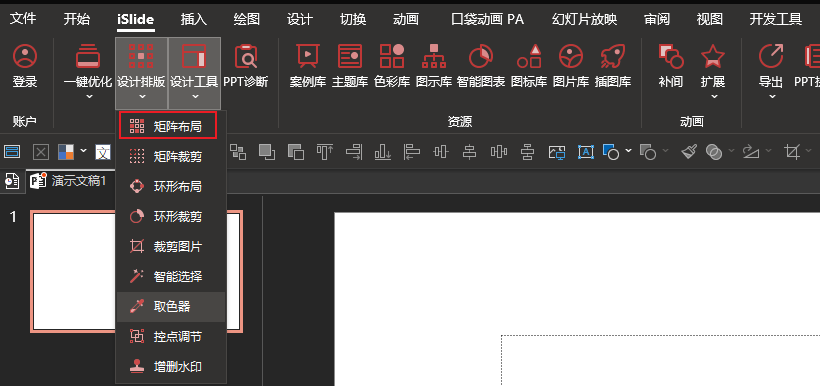Image resolution: width=820 pixels, height=386 pixels.
Task: Select 裁剪图片 menu entry
Action: click(170, 246)
